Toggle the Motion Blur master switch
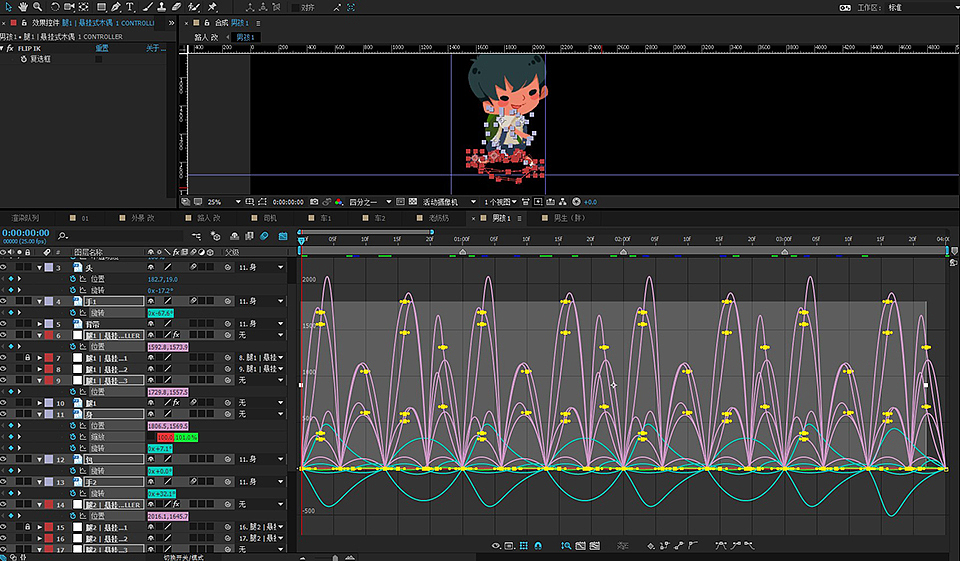The image size is (960, 561). click(x=264, y=236)
